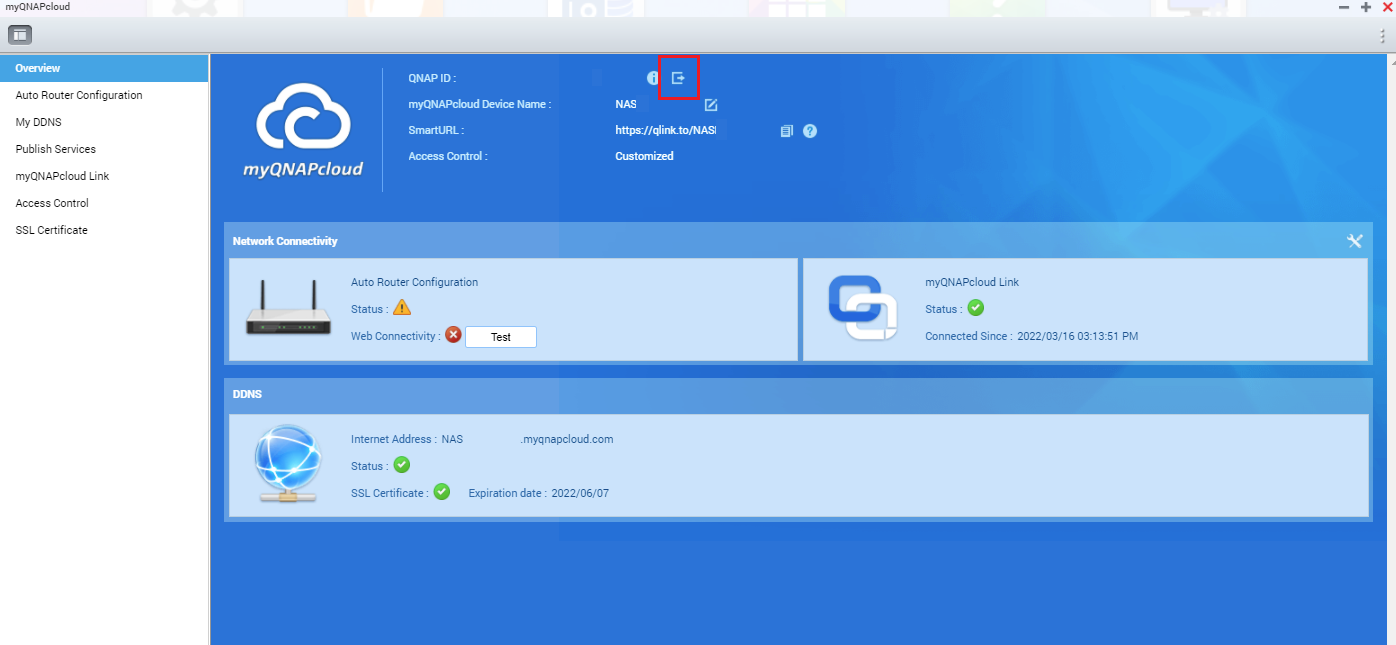Toggle the sidebar panel icon
The image size is (1396, 645).
[x=20, y=35]
